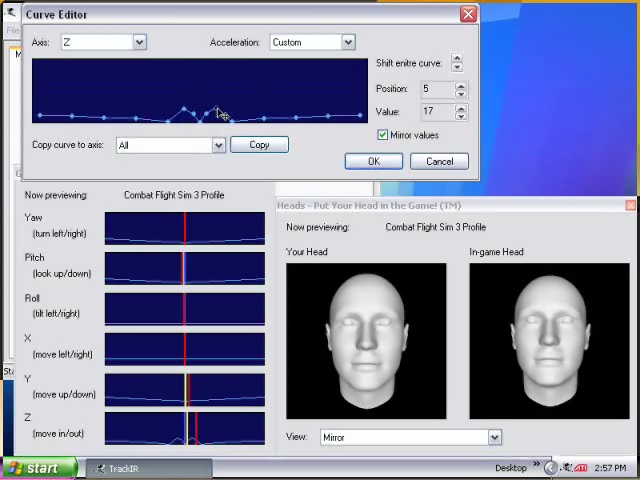This screenshot has width=640, height=480.
Task: Open the Copy curve to axis dropdown
Action: (218, 145)
